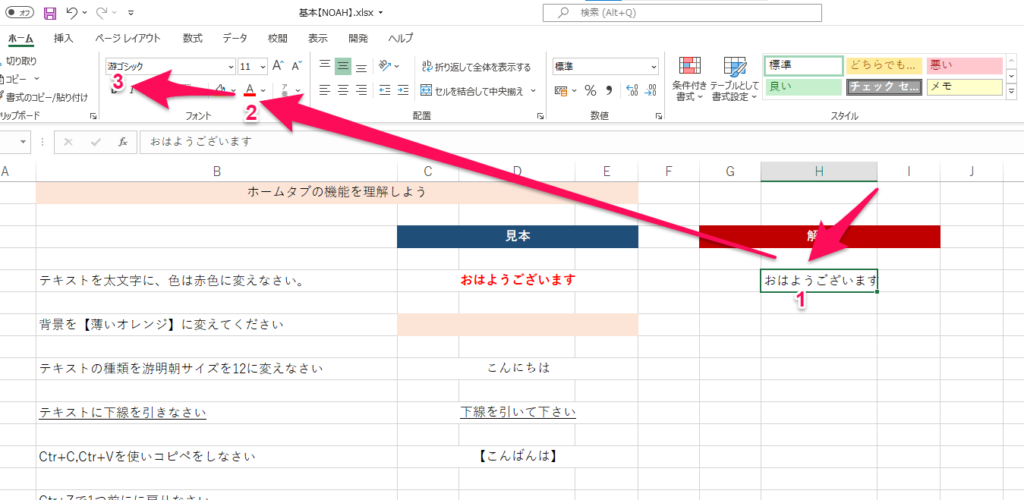Click the 切り取り (Cut) button
1024x500 pixels.
[21, 61]
